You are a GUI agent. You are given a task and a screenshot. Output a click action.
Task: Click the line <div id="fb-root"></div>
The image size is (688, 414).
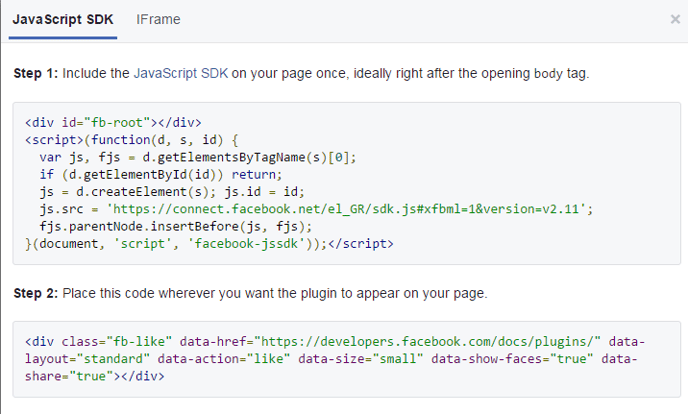point(113,122)
